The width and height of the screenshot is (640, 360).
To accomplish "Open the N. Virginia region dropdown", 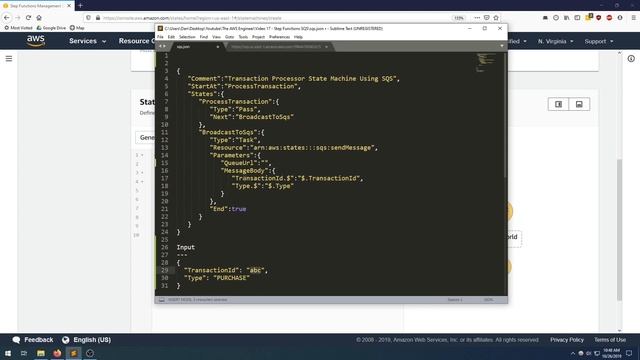I will coord(556,41).
